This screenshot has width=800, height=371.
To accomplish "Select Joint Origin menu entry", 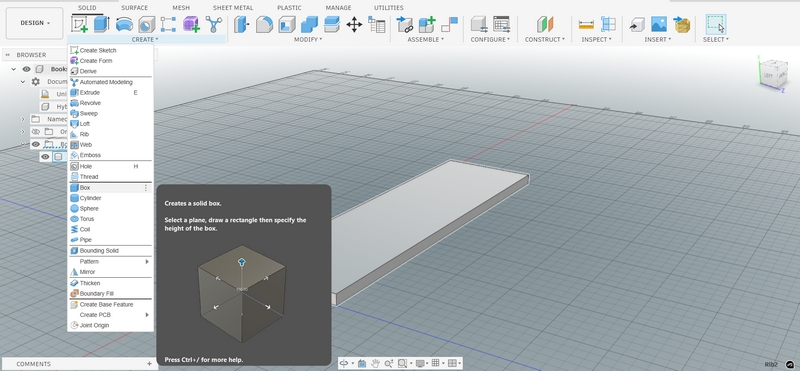I will tap(110, 326).
